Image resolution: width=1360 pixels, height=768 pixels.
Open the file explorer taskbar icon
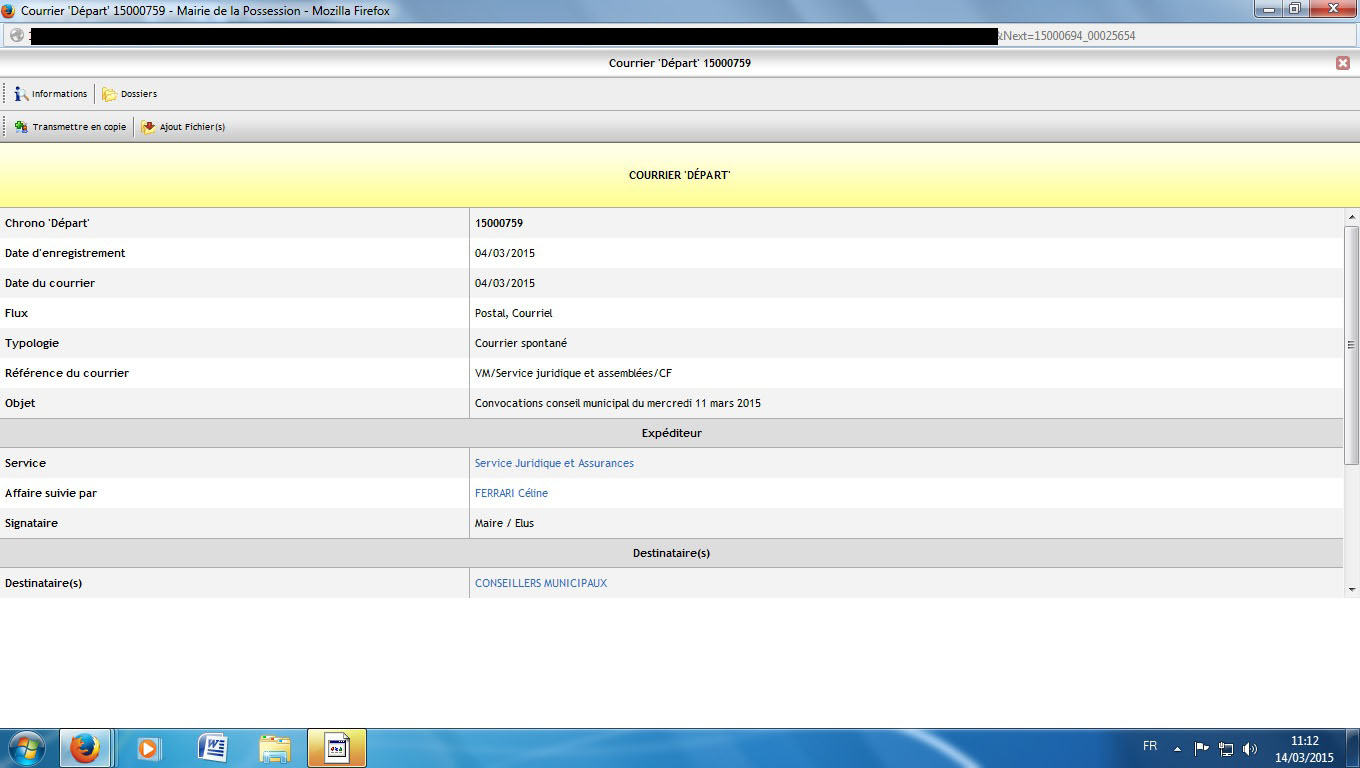(275, 748)
